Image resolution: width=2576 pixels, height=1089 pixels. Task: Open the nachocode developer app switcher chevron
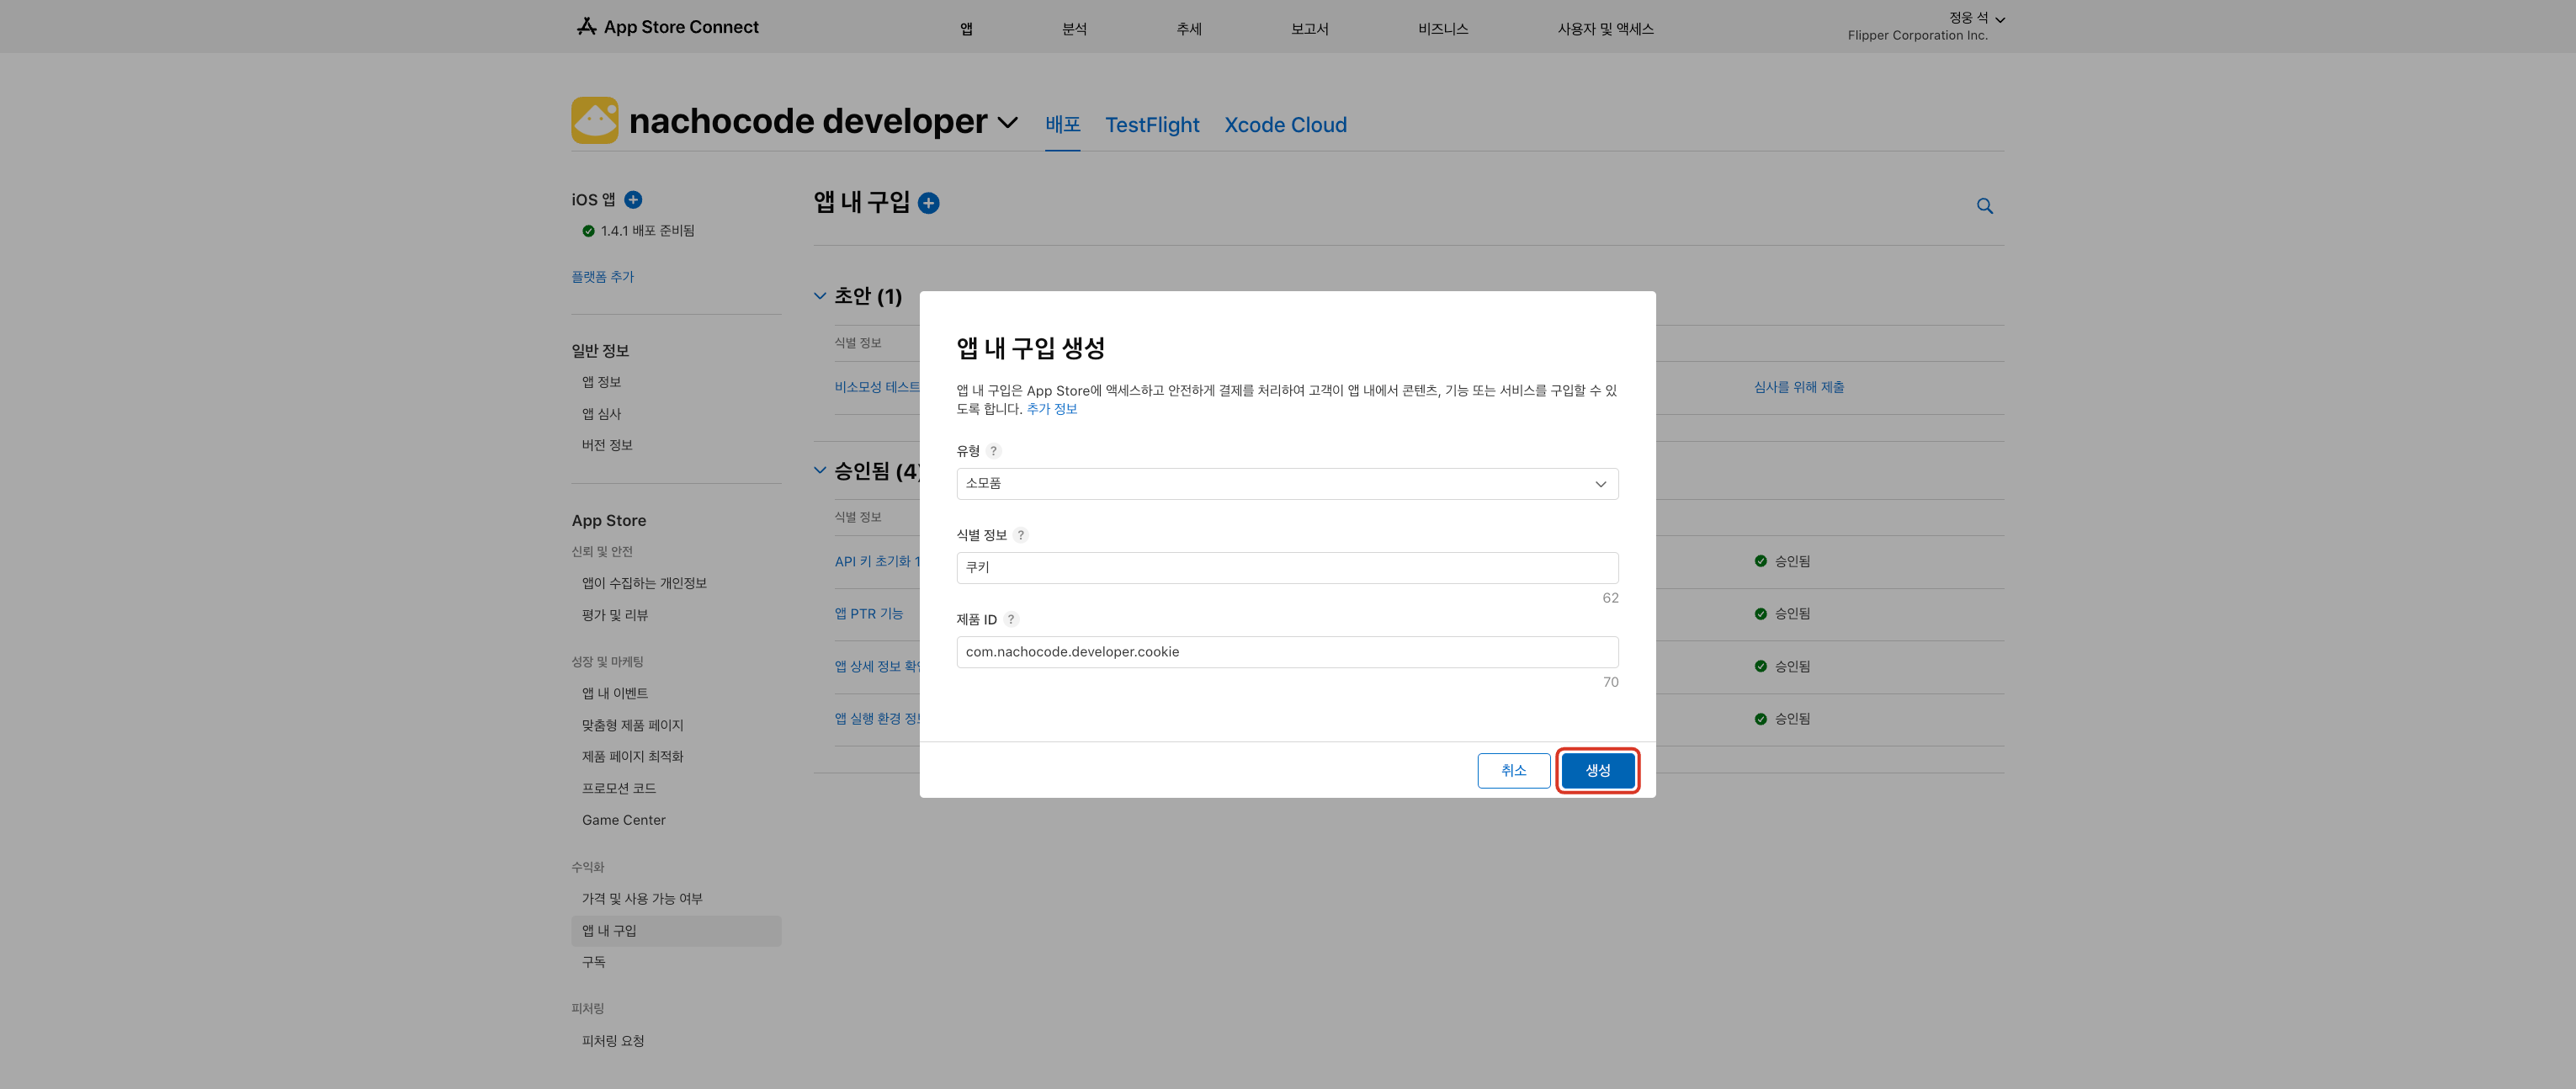(x=1008, y=122)
